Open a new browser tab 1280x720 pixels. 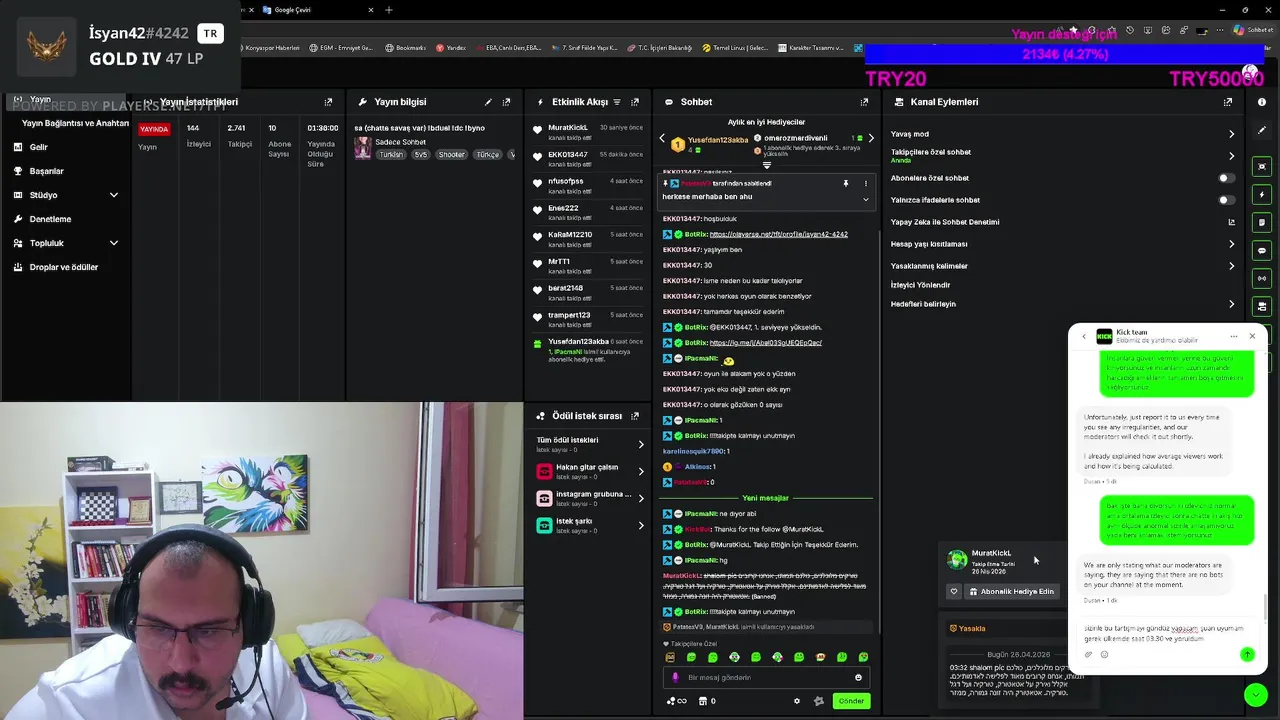click(x=389, y=10)
